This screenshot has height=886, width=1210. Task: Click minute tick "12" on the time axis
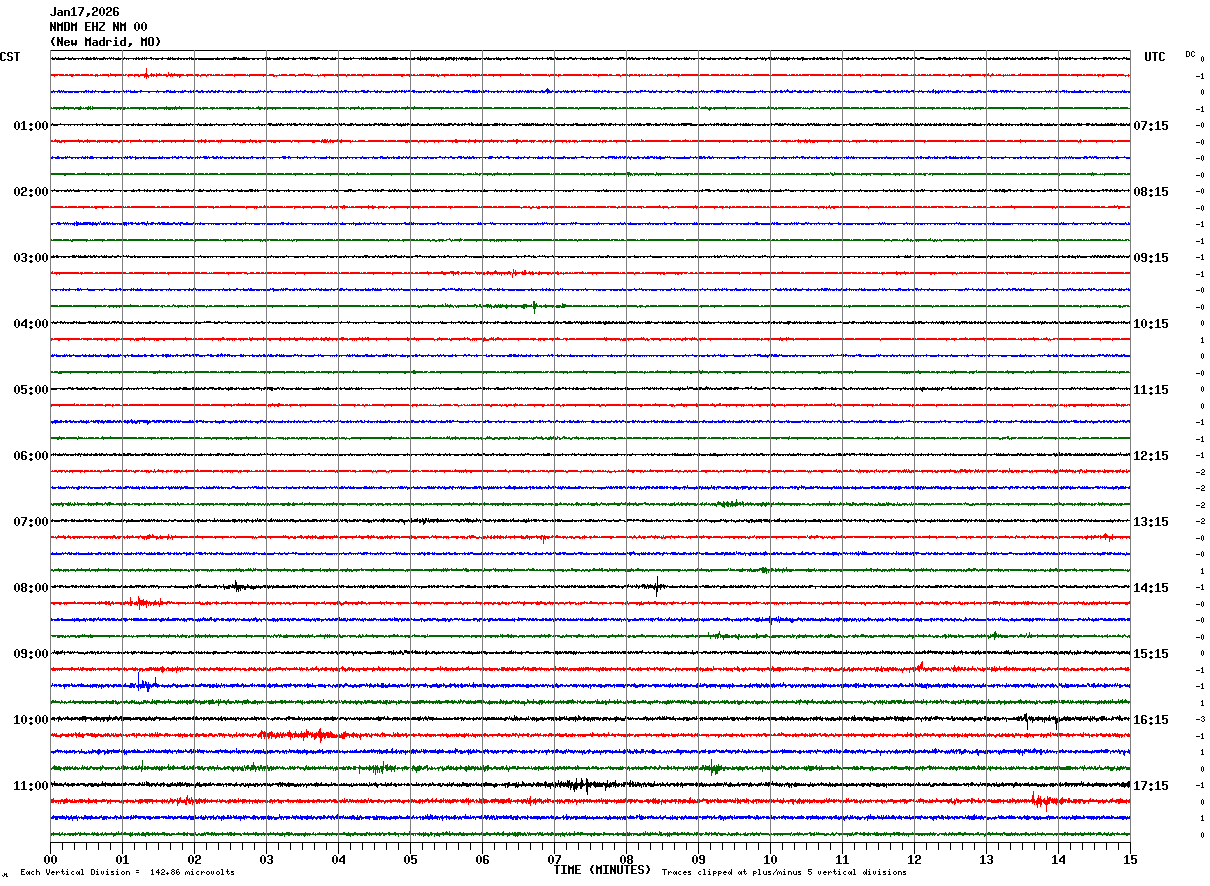(x=914, y=858)
